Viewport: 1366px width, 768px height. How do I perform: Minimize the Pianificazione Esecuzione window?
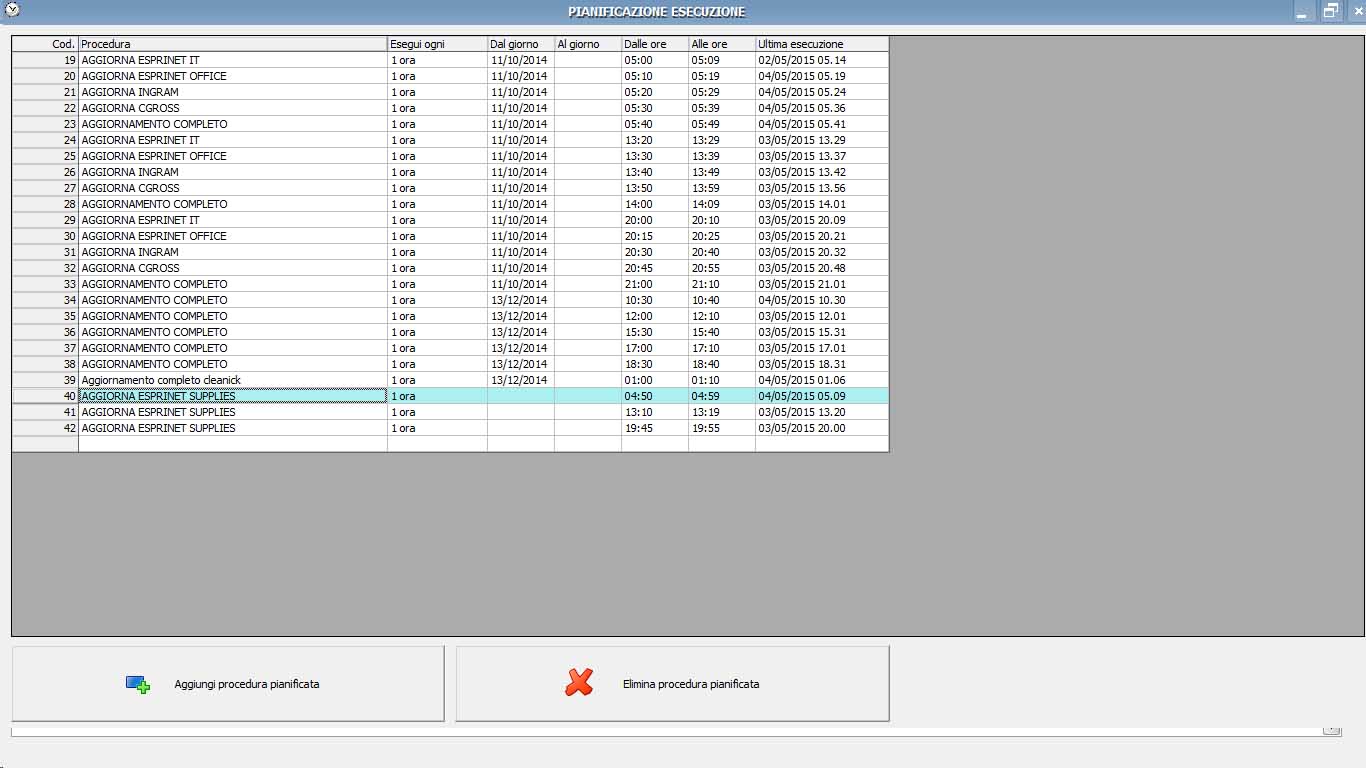[x=1303, y=11]
